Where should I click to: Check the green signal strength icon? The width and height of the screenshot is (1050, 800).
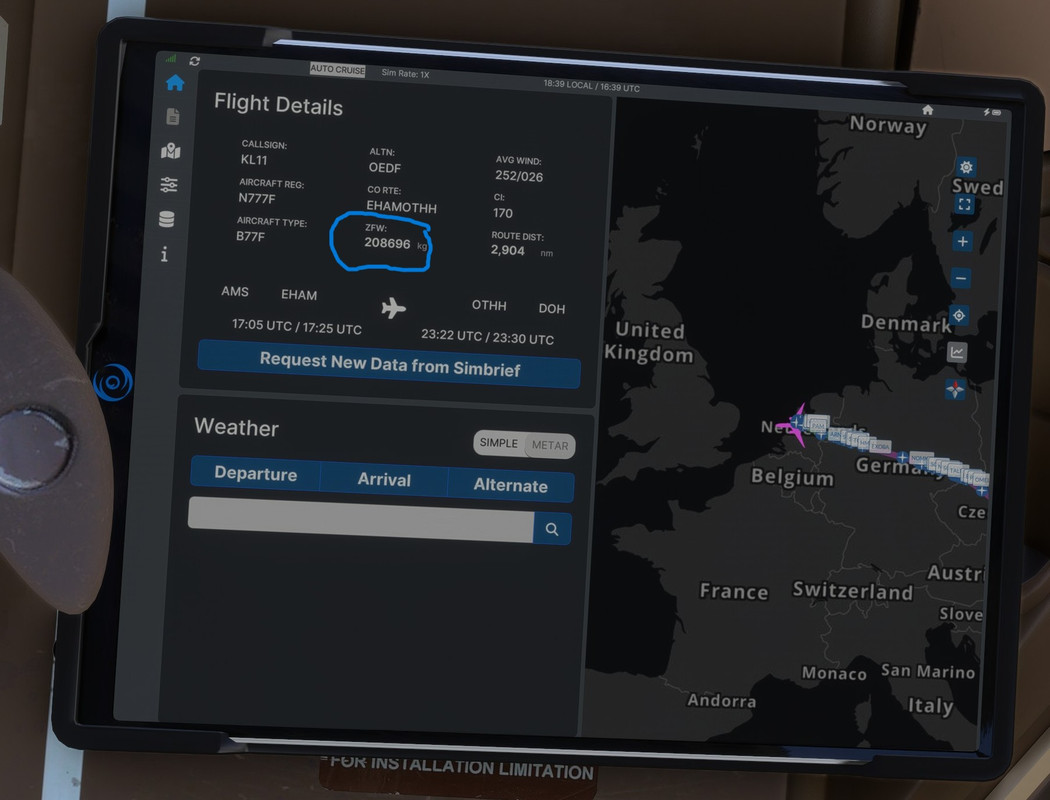click(x=171, y=59)
